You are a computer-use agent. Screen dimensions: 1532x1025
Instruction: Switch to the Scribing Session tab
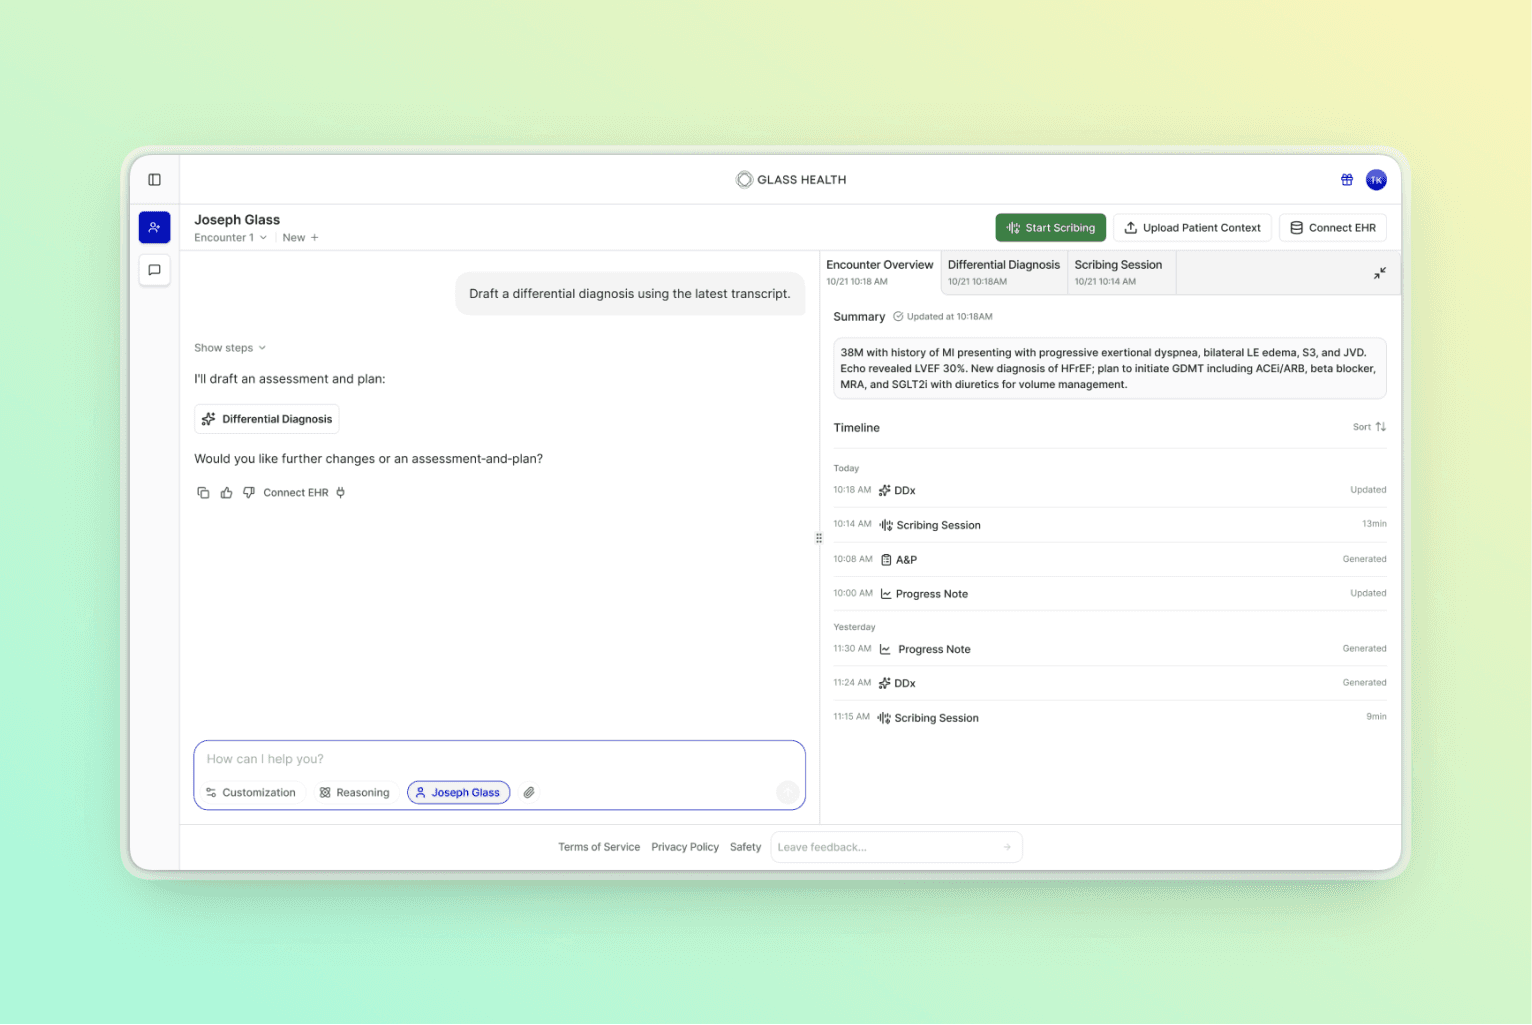coord(1121,273)
